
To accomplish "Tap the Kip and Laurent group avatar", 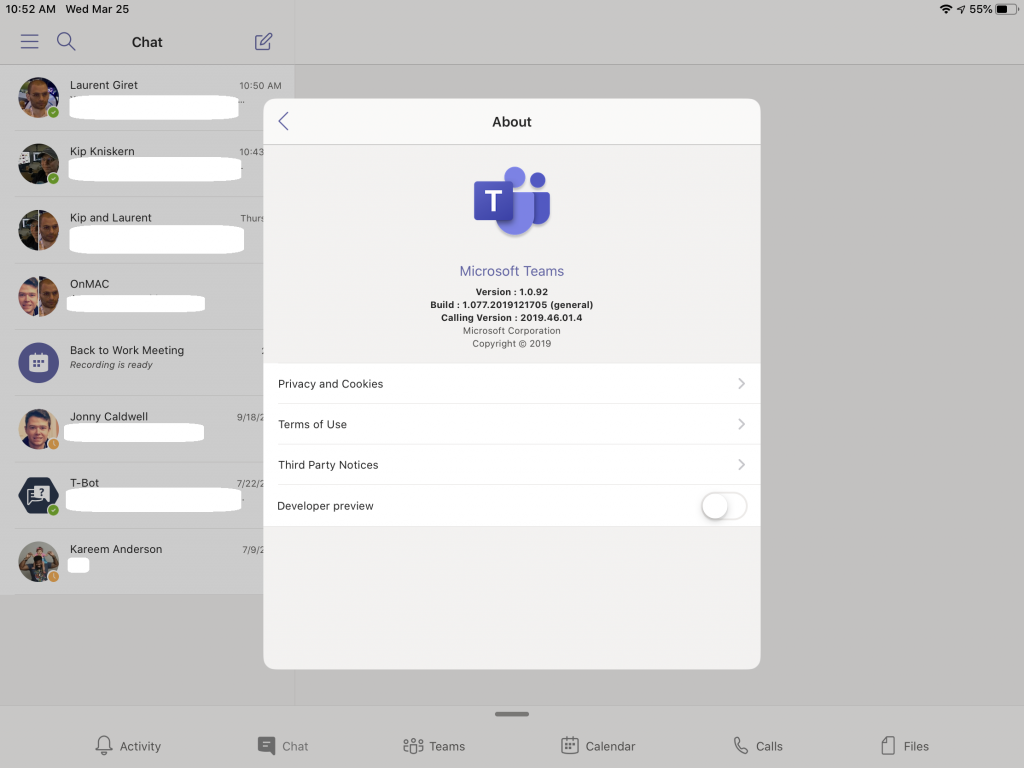I will point(39,230).
